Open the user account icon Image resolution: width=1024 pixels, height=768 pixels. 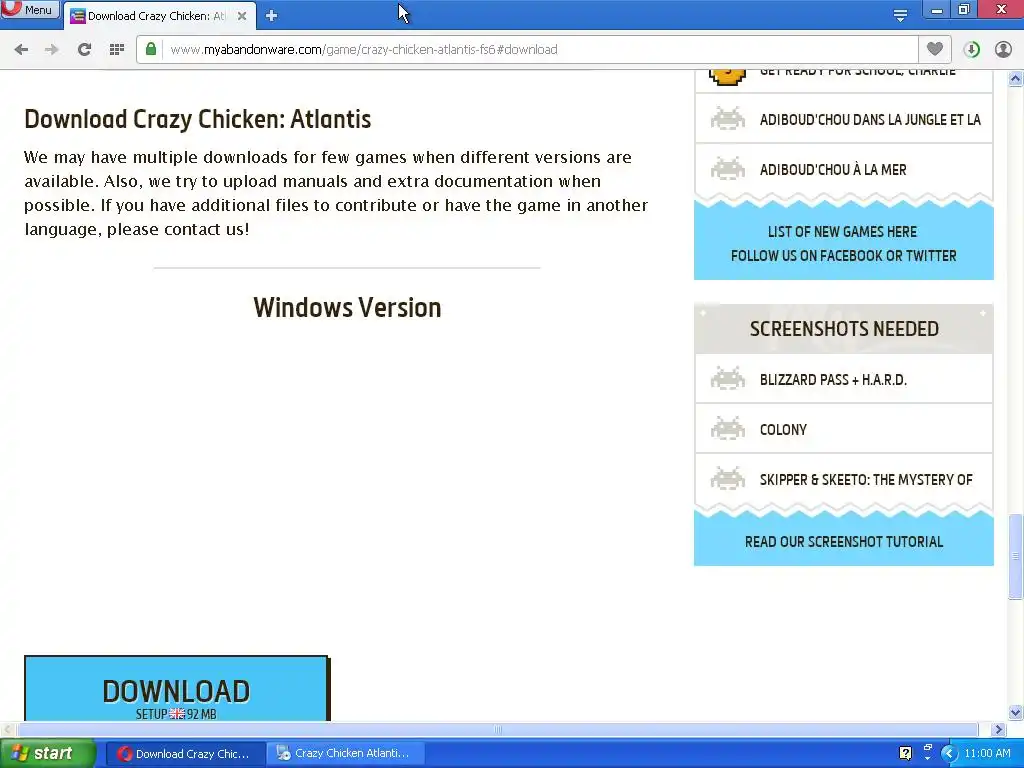pos(1003,50)
